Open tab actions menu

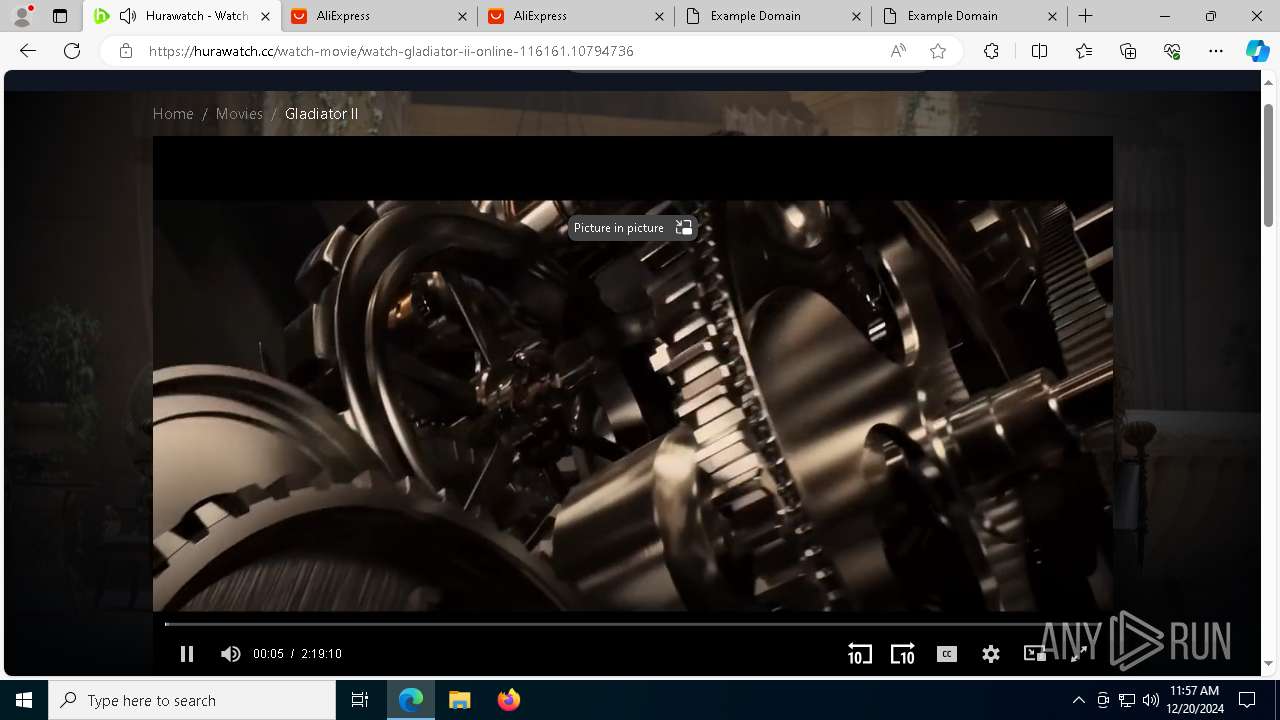click(60, 16)
